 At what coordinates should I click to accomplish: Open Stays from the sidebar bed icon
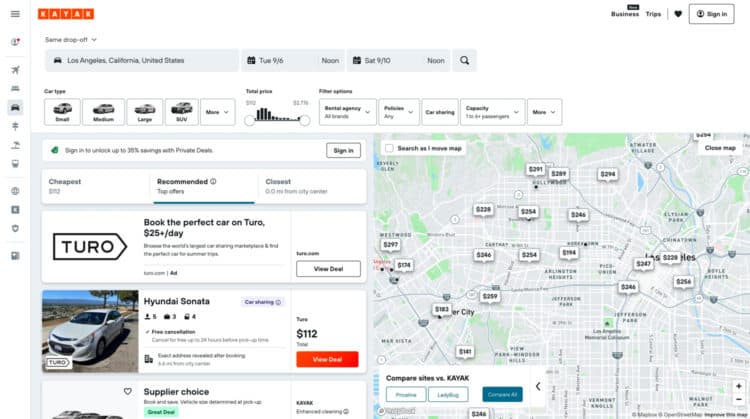pyautogui.click(x=15, y=88)
